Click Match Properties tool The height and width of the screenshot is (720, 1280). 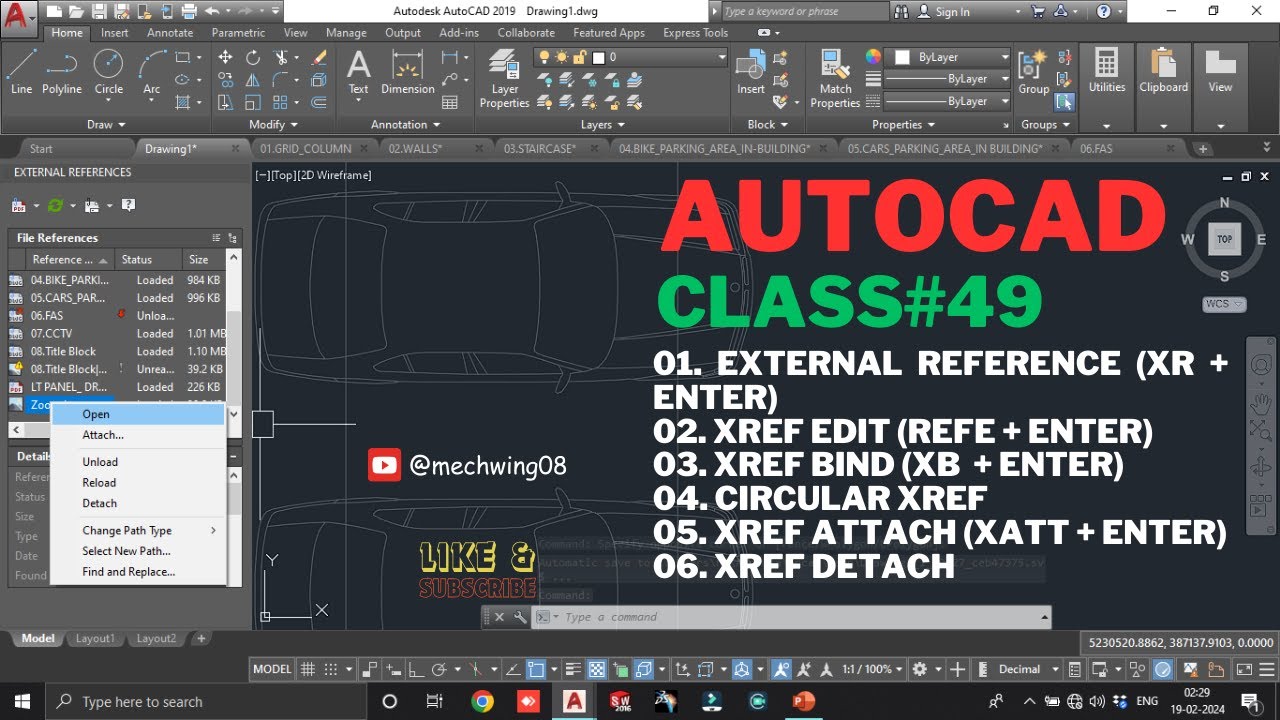836,80
